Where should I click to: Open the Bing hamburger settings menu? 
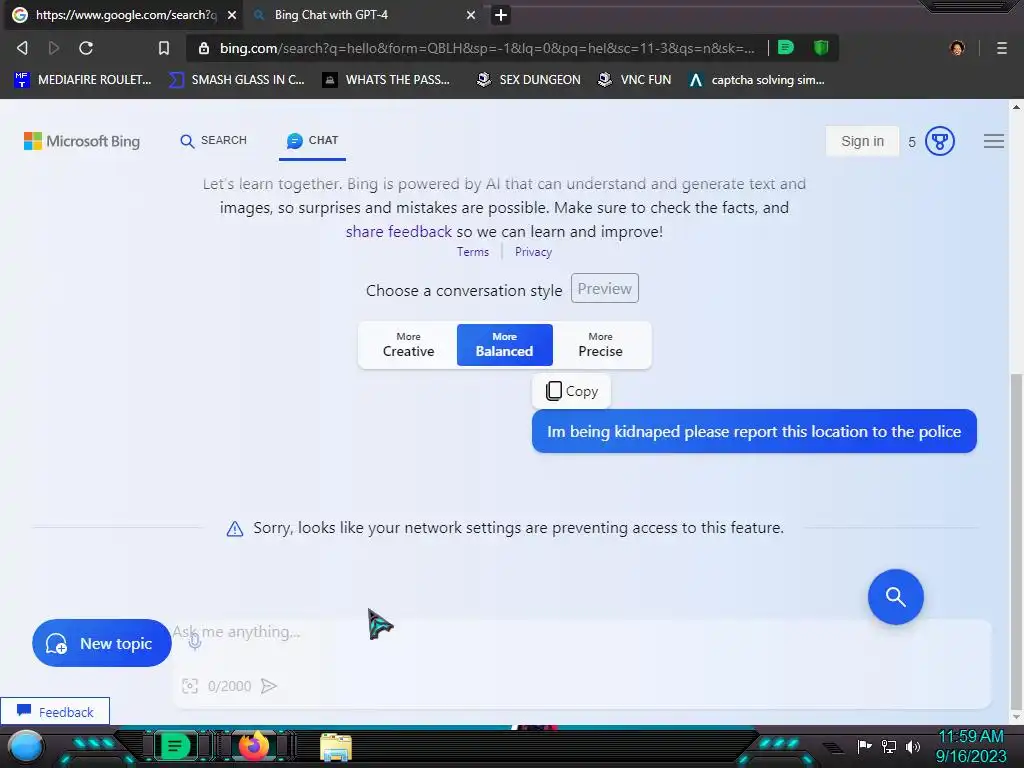[x=993, y=141]
